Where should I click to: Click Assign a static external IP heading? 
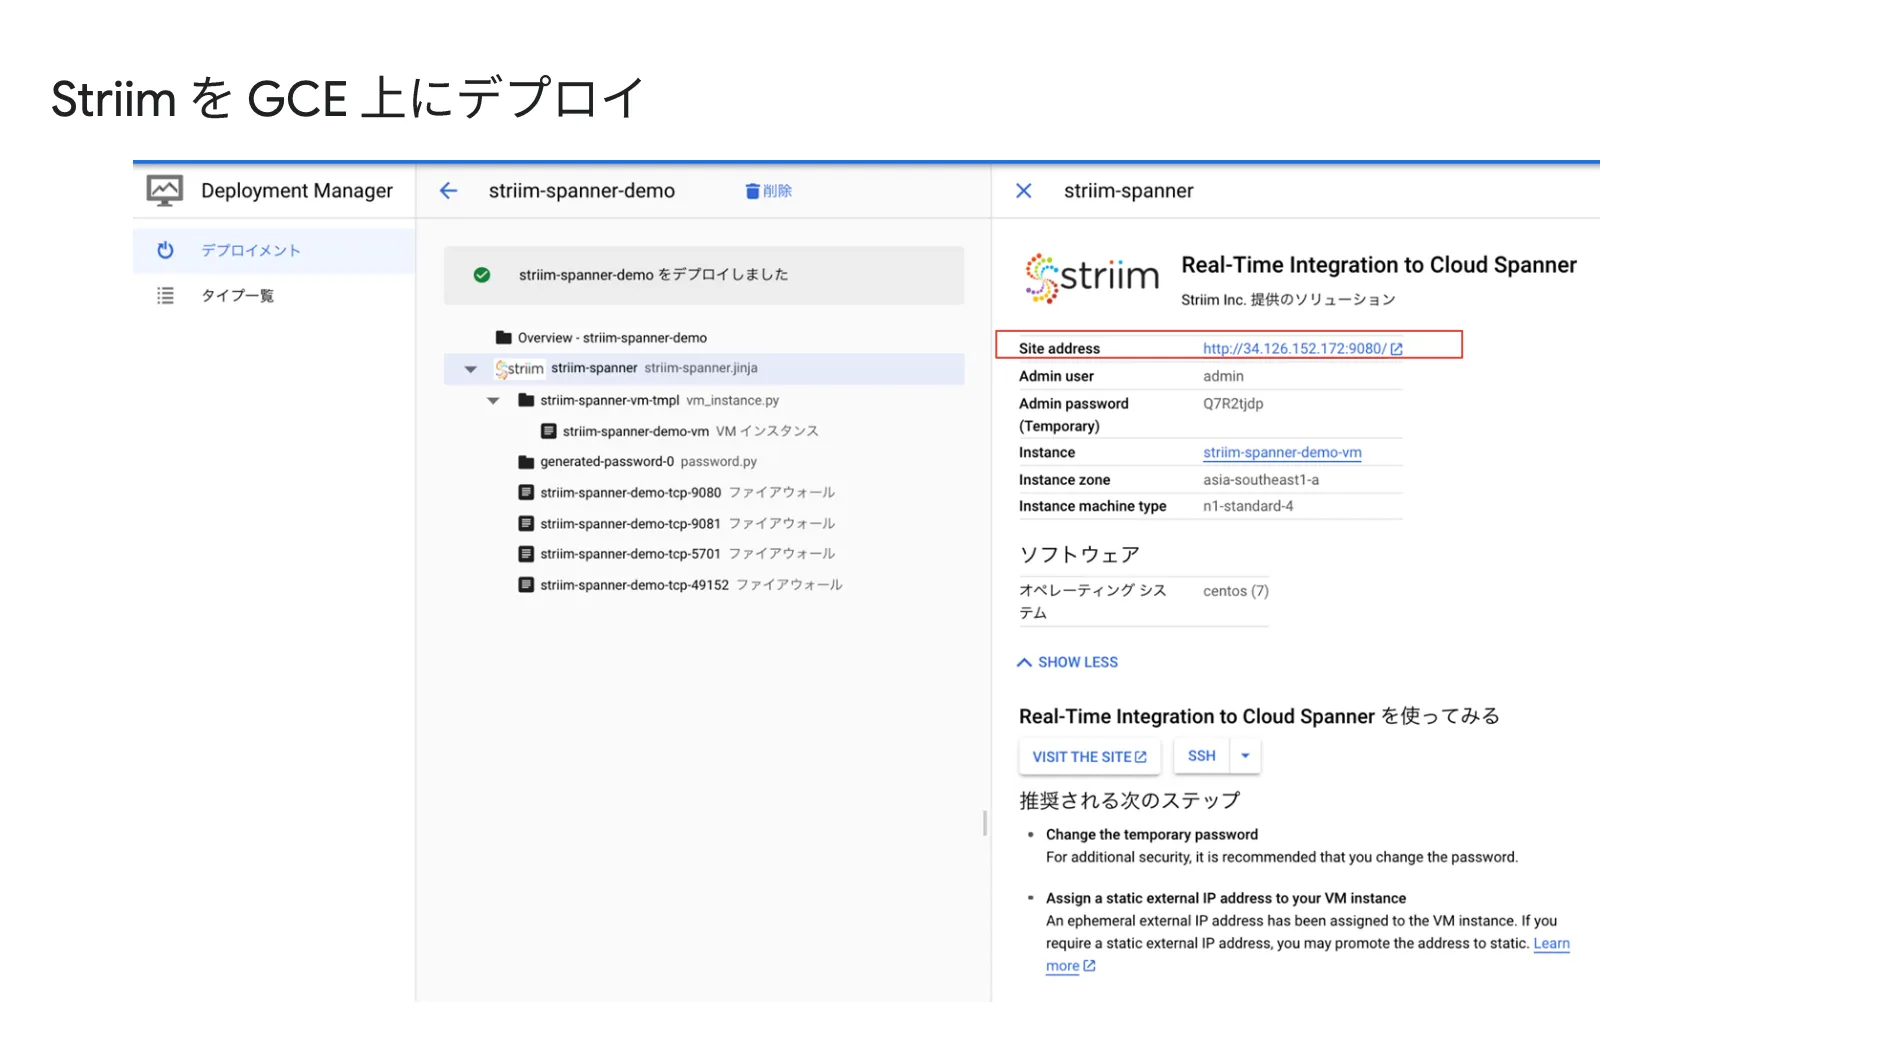coord(1226,898)
